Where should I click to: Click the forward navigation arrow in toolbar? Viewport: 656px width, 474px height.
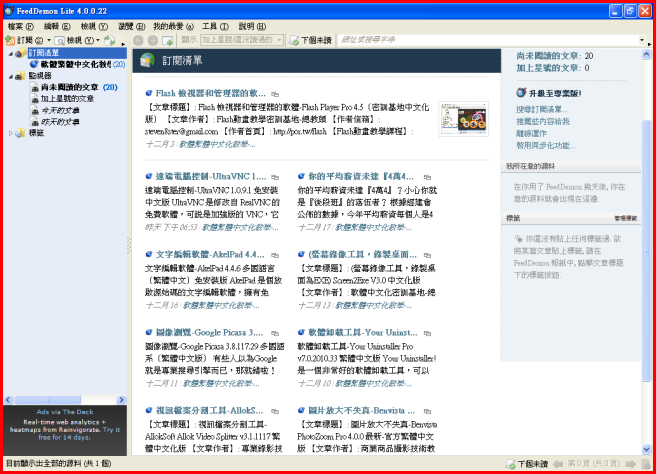(x=153, y=40)
